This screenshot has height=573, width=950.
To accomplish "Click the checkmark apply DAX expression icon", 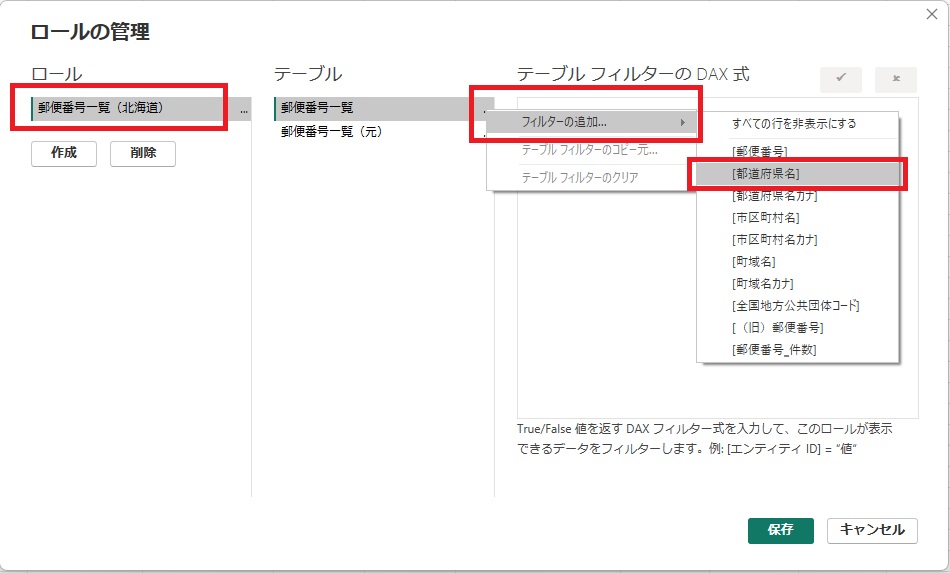I will pyautogui.click(x=841, y=80).
